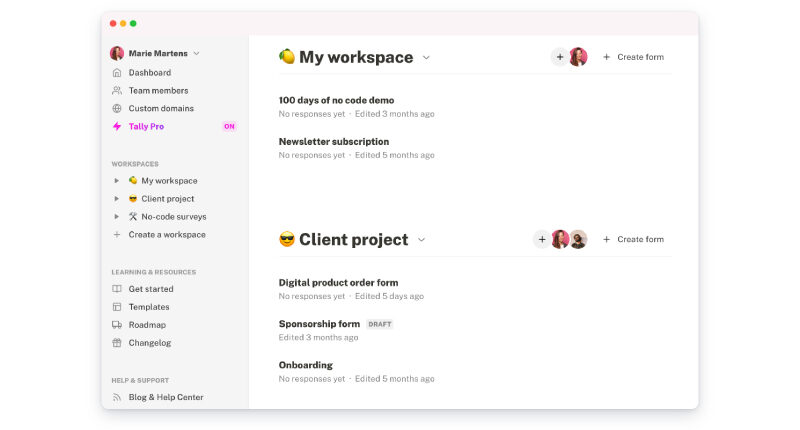This screenshot has height=430, width=800.
Task: Click the Templates layout icon
Action: (117, 307)
